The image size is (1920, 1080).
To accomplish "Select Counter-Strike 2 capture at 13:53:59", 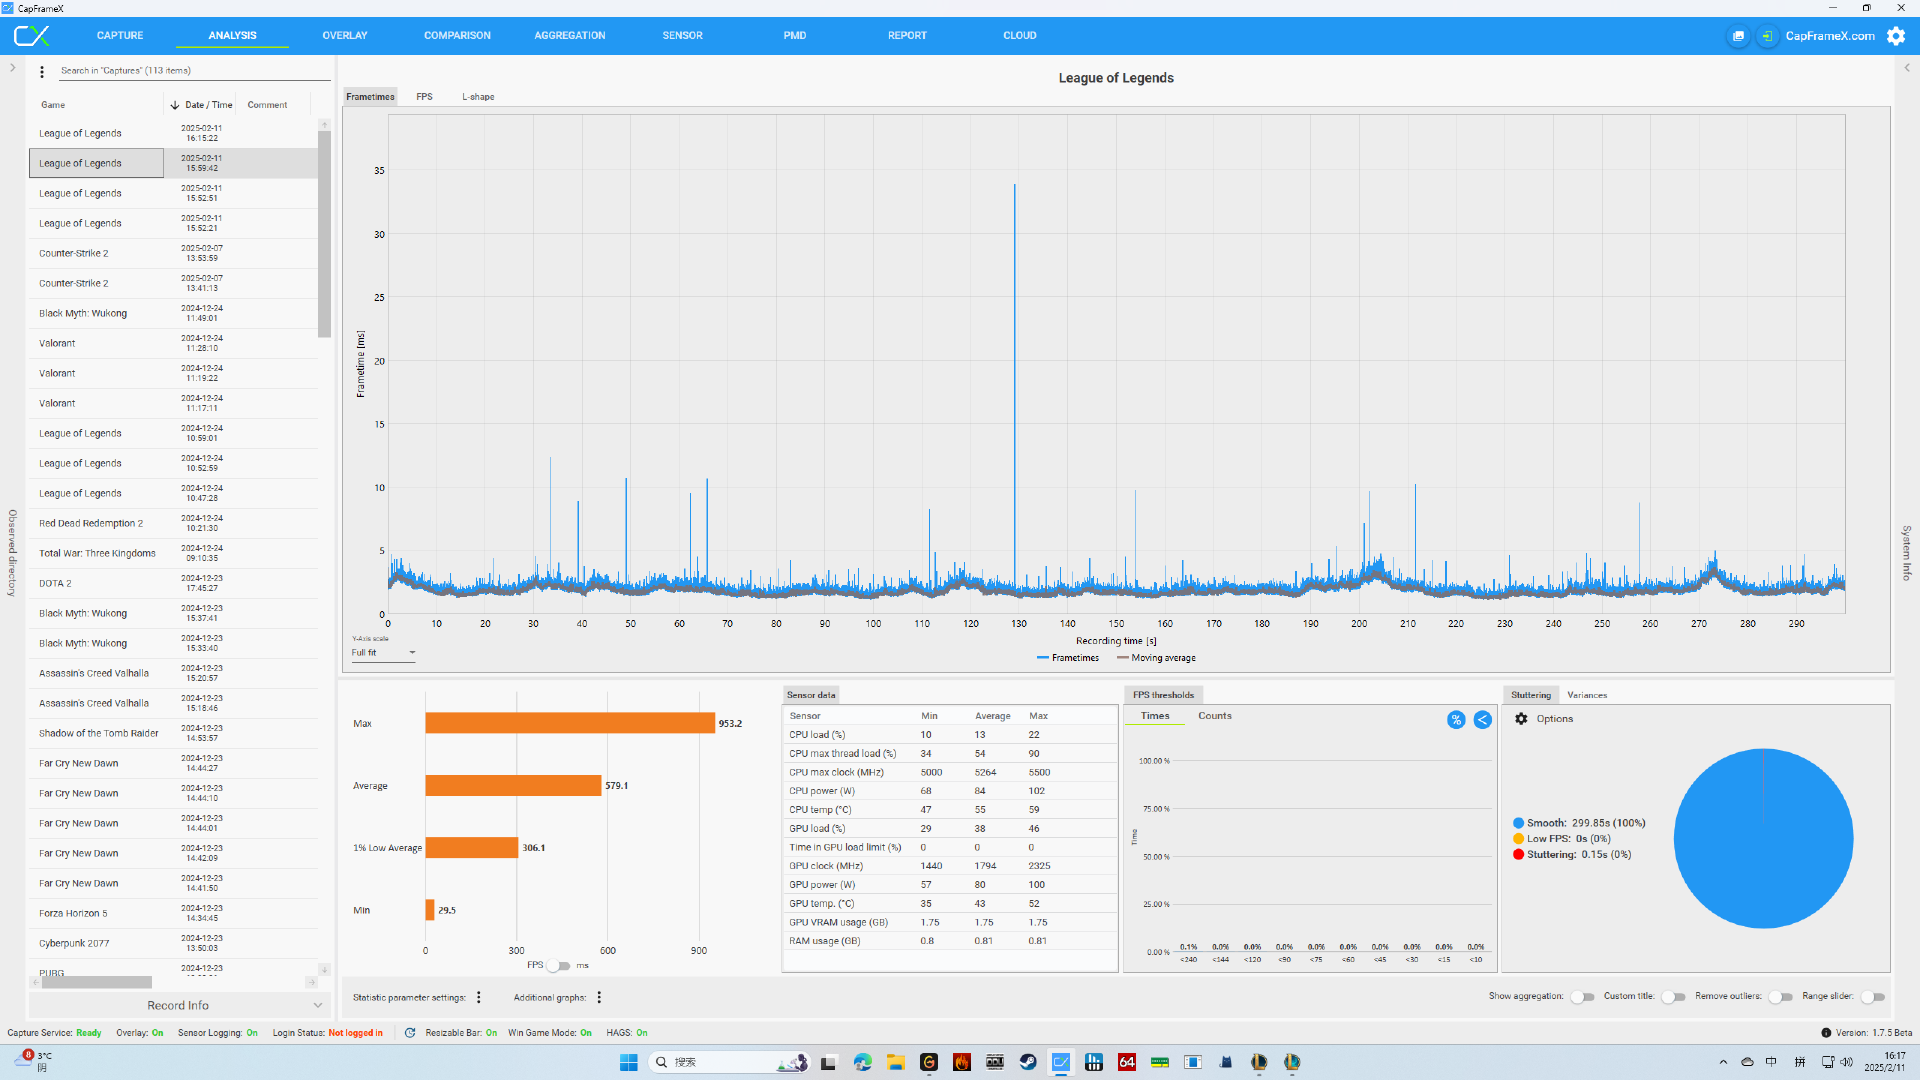I will [x=173, y=254].
